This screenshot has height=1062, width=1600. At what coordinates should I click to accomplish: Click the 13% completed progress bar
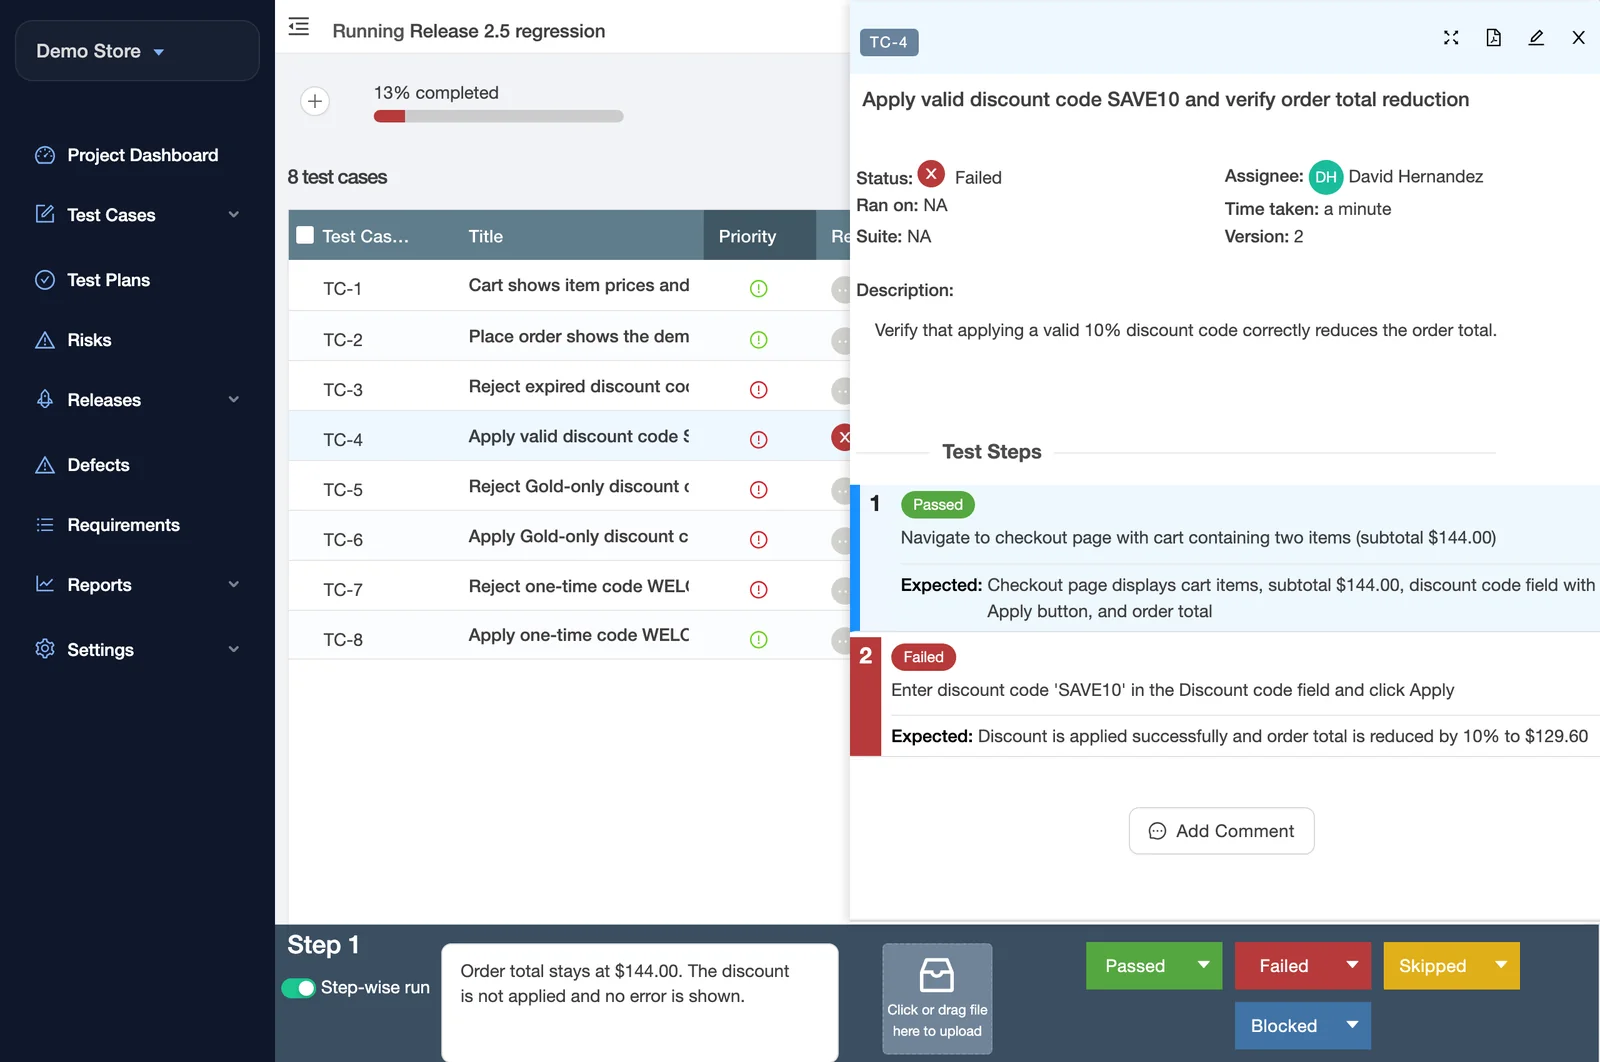[x=499, y=116]
